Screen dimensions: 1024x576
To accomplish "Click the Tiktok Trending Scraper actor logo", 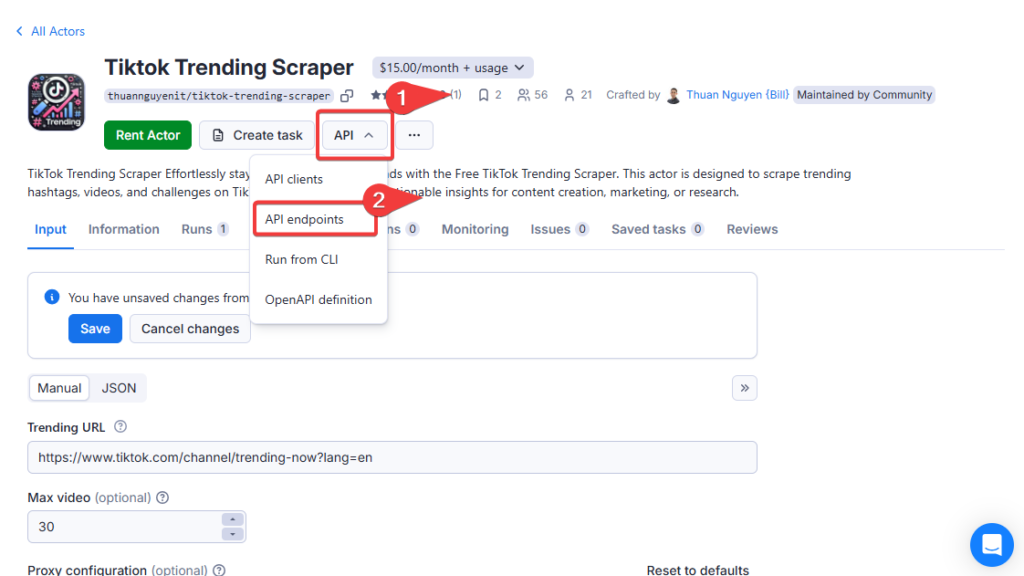I will [56, 102].
